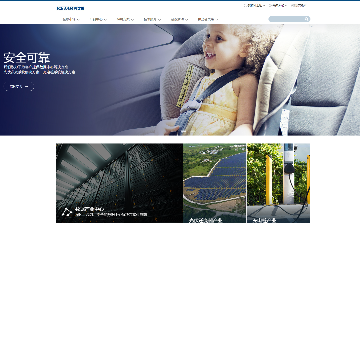Click the caption text on solar farm tile
The height and width of the screenshot is (360, 360).
pyautogui.click(x=205, y=220)
